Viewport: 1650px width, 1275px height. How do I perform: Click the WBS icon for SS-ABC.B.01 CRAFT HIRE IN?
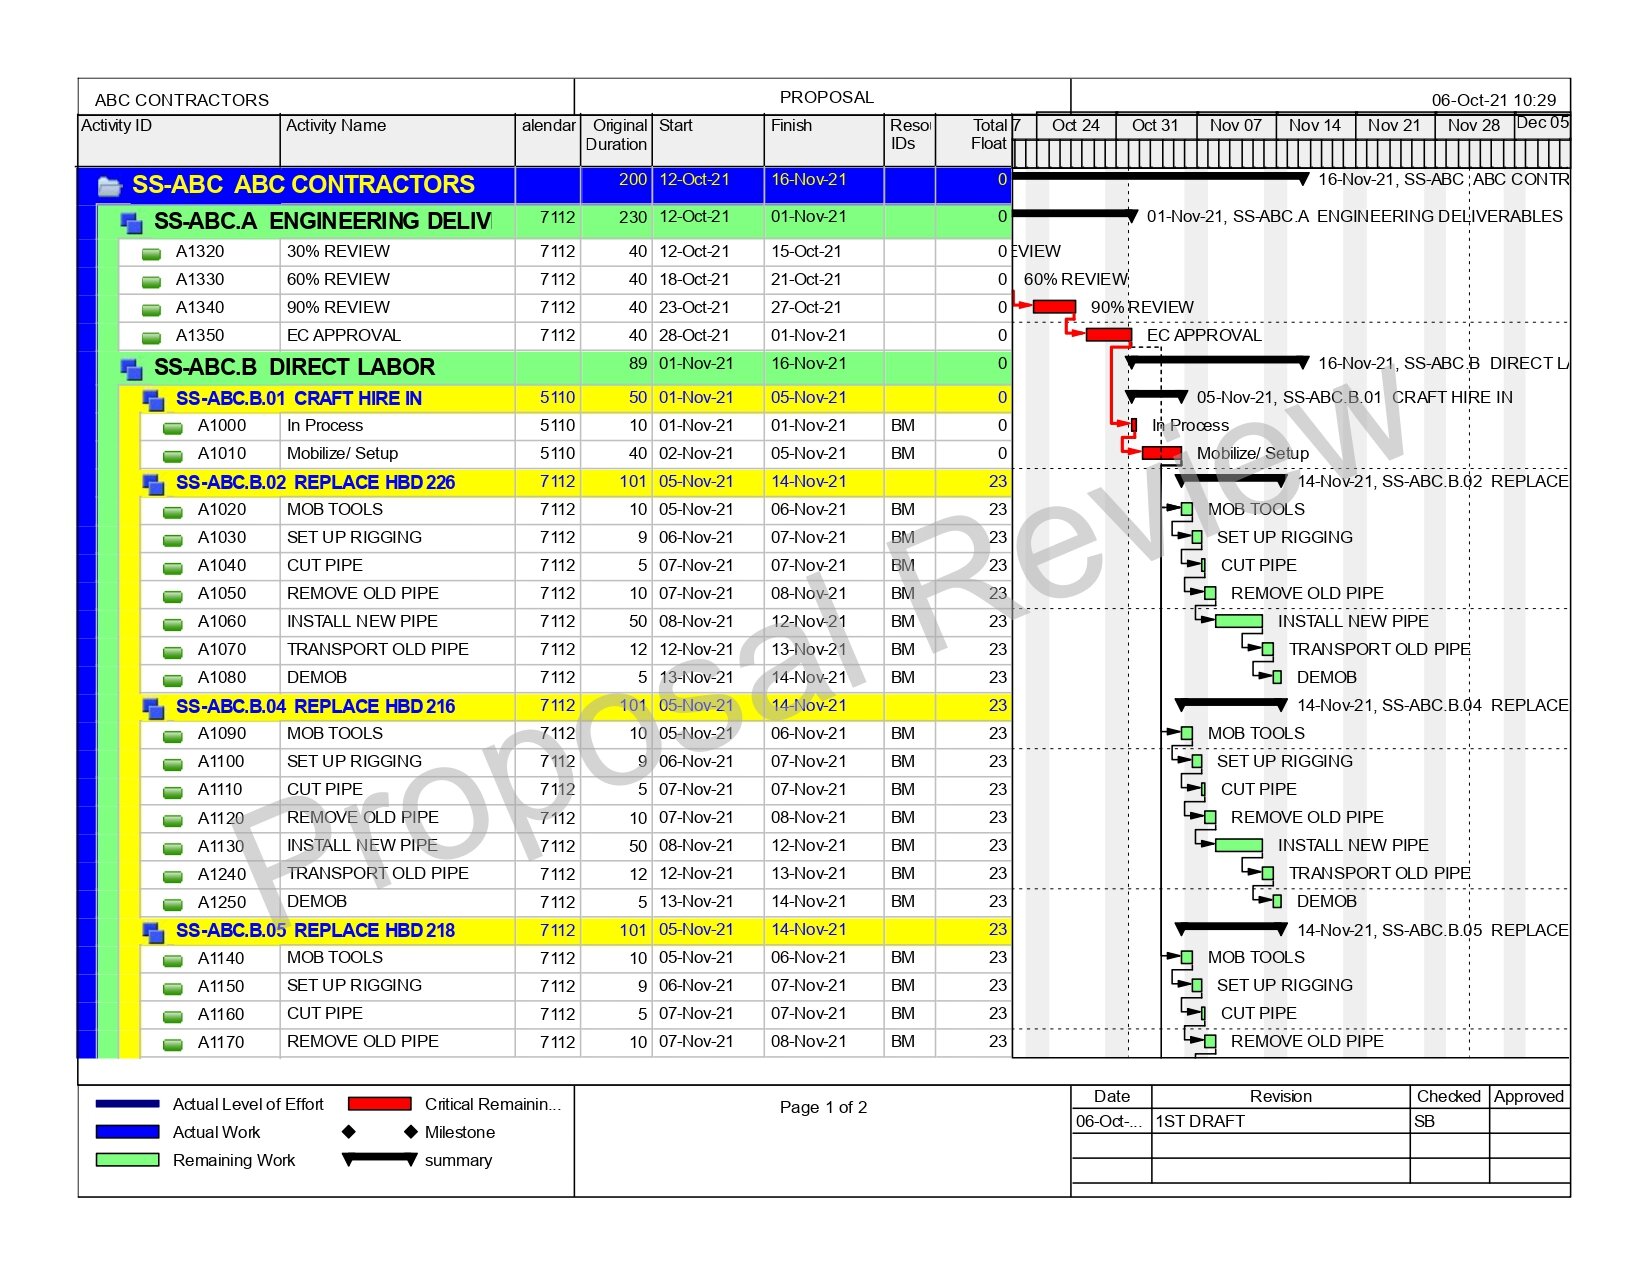tap(153, 400)
